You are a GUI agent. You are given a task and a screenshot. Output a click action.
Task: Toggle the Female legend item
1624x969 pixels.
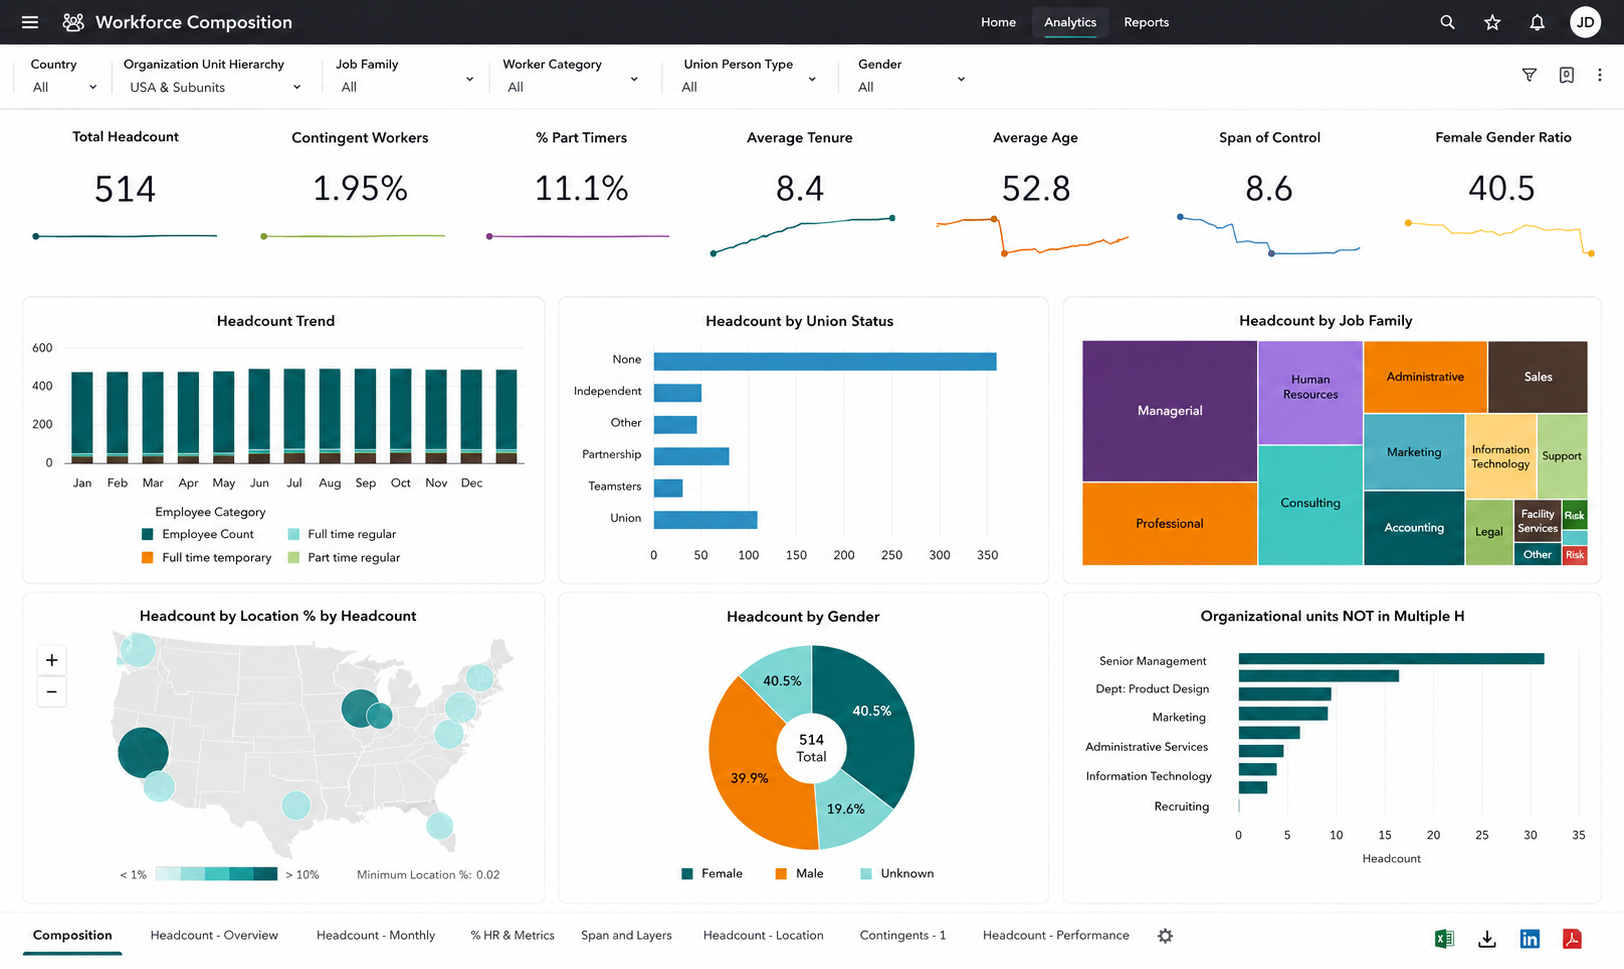click(712, 874)
